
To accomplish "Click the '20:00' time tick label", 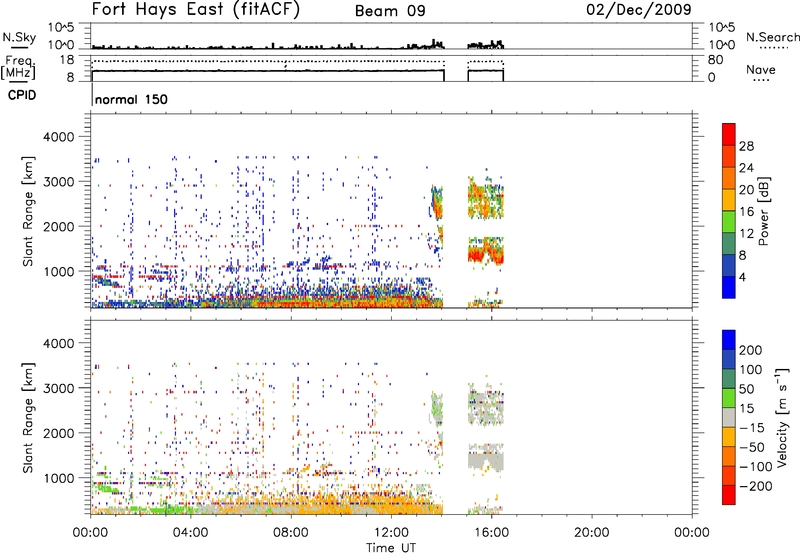I will tap(591, 533).
